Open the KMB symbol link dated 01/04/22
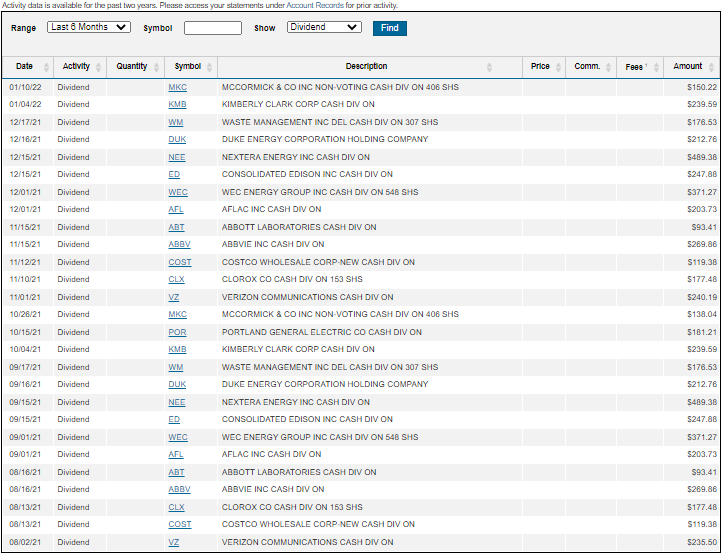The height and width of the screenshot is (555, 723). [x=177, y=104]
